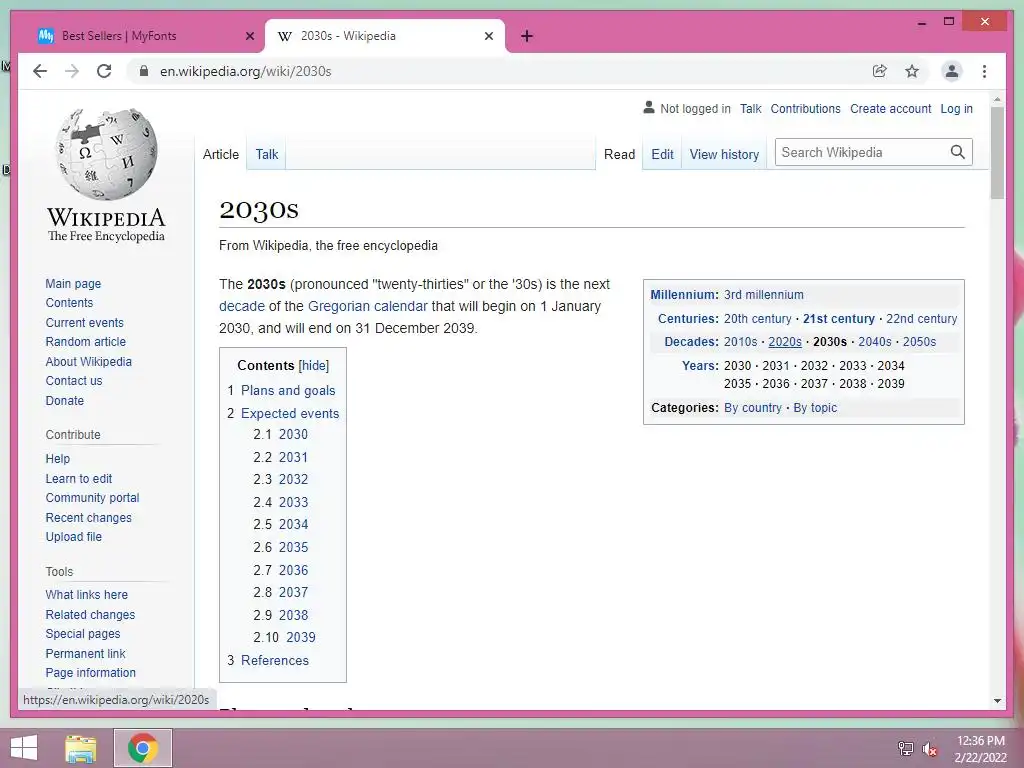Viewport: 1024px width, 768px height.
Task: Click the user icon beside Not logged in
Action: coord(648,108)
